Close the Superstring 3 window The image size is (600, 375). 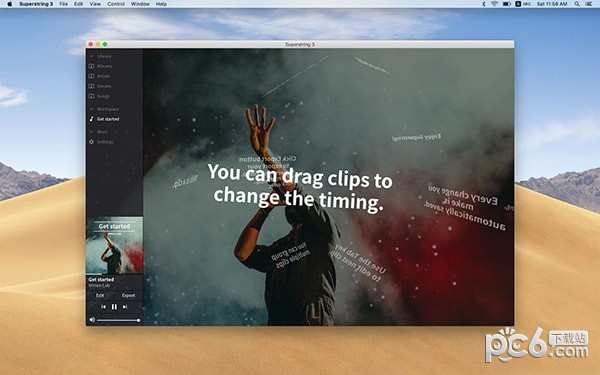pos(91,44)
